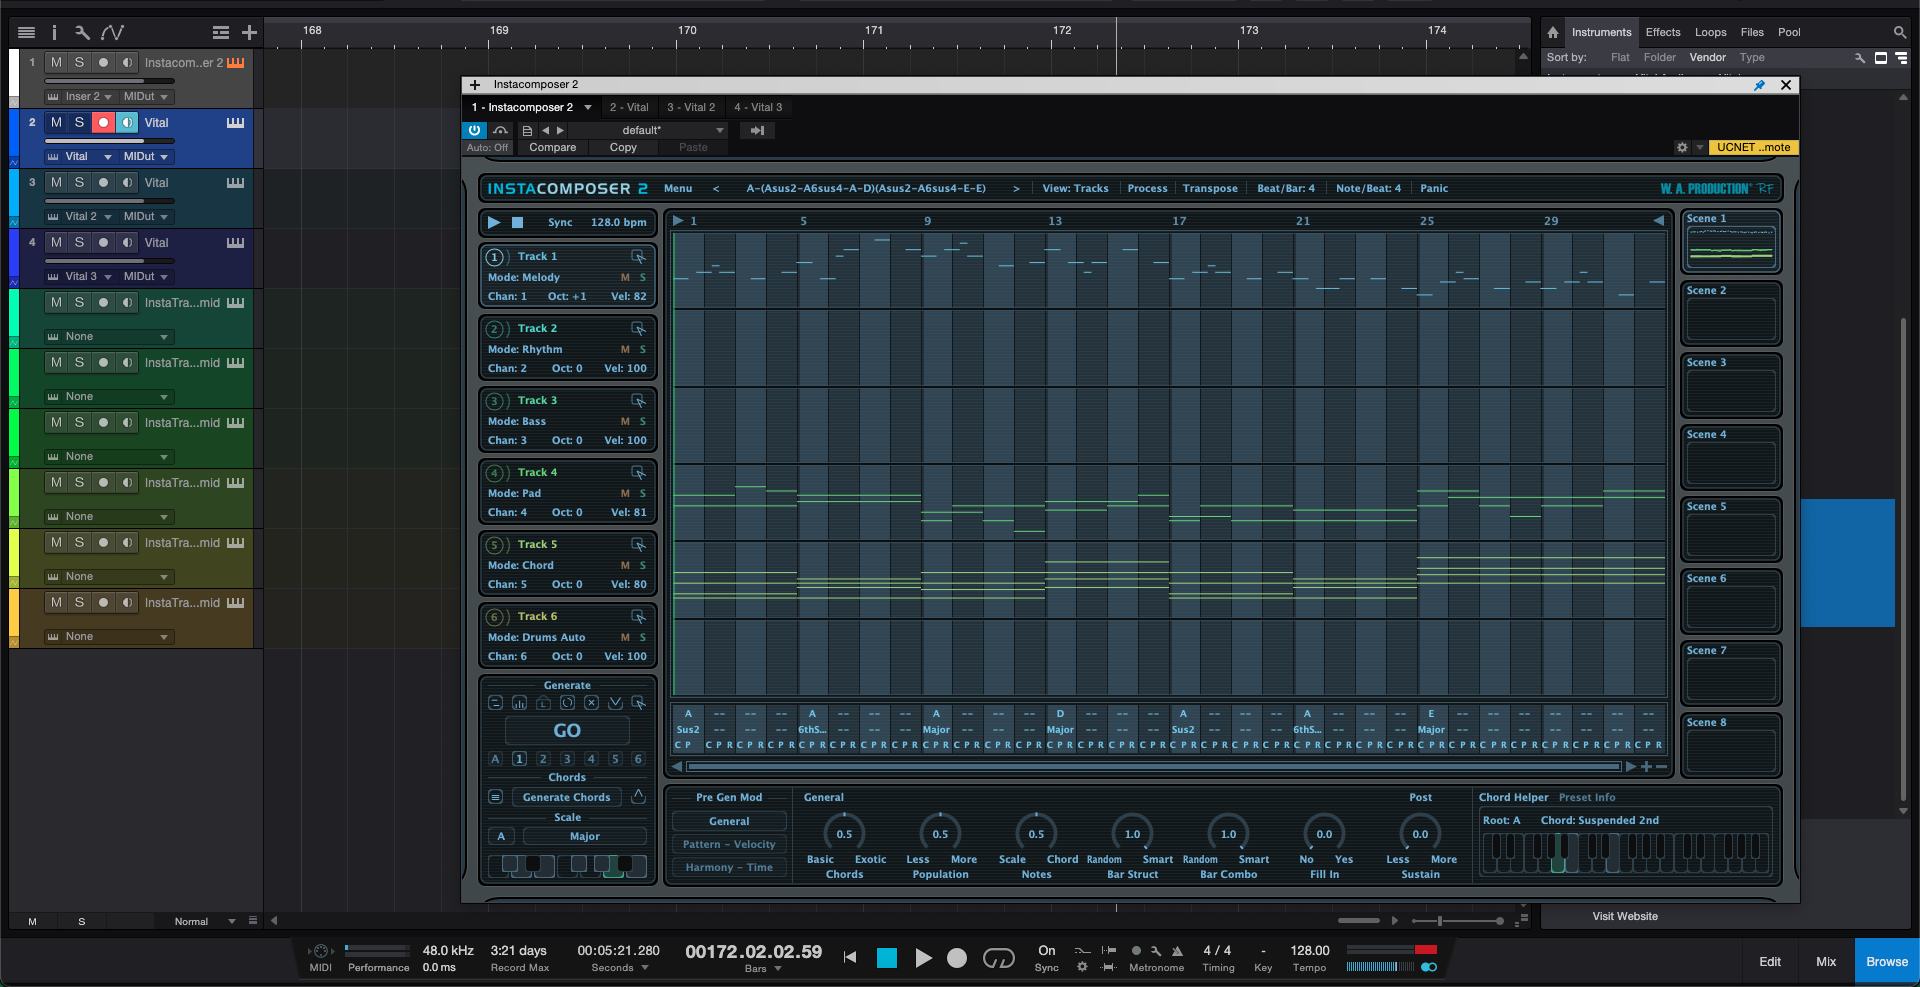
Task: Open the Instacomposer Menu
Action: coord(678,188)
